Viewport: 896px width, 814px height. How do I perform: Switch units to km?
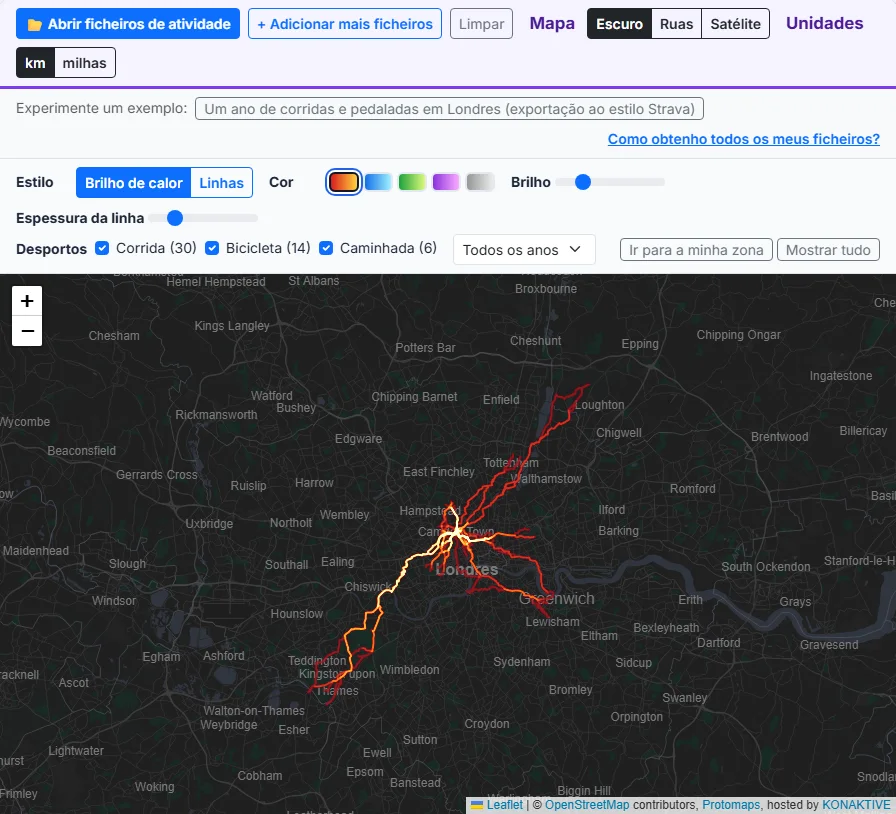[35, 63]
